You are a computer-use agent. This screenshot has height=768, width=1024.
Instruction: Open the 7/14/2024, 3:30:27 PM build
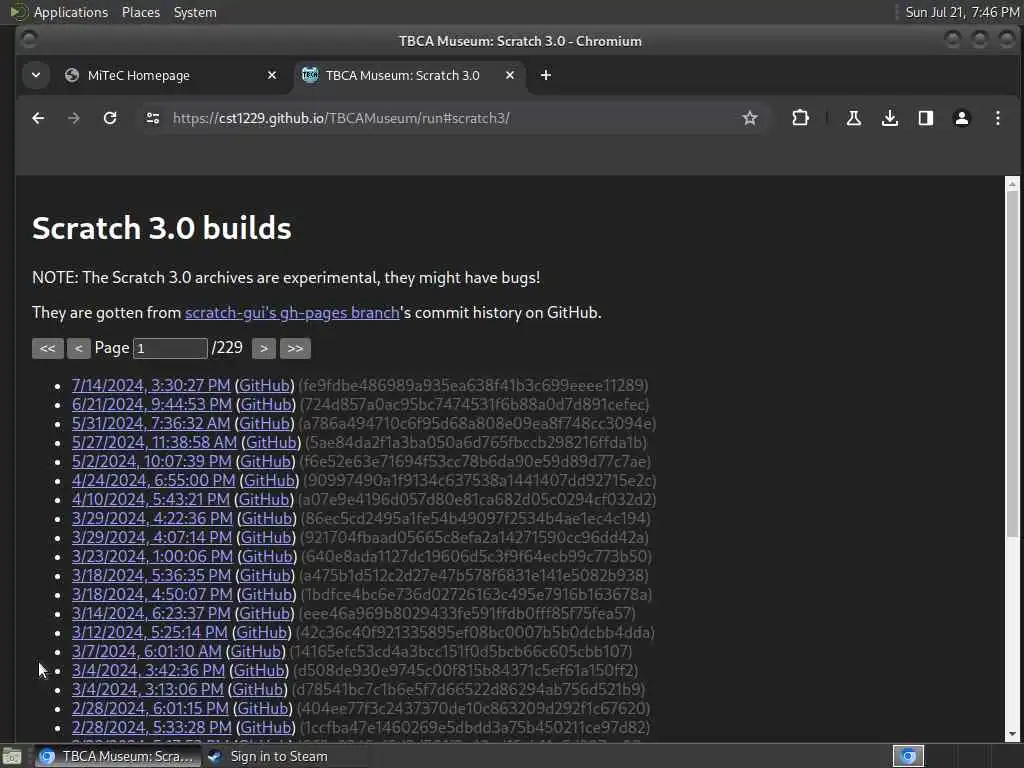click(151, 385)
